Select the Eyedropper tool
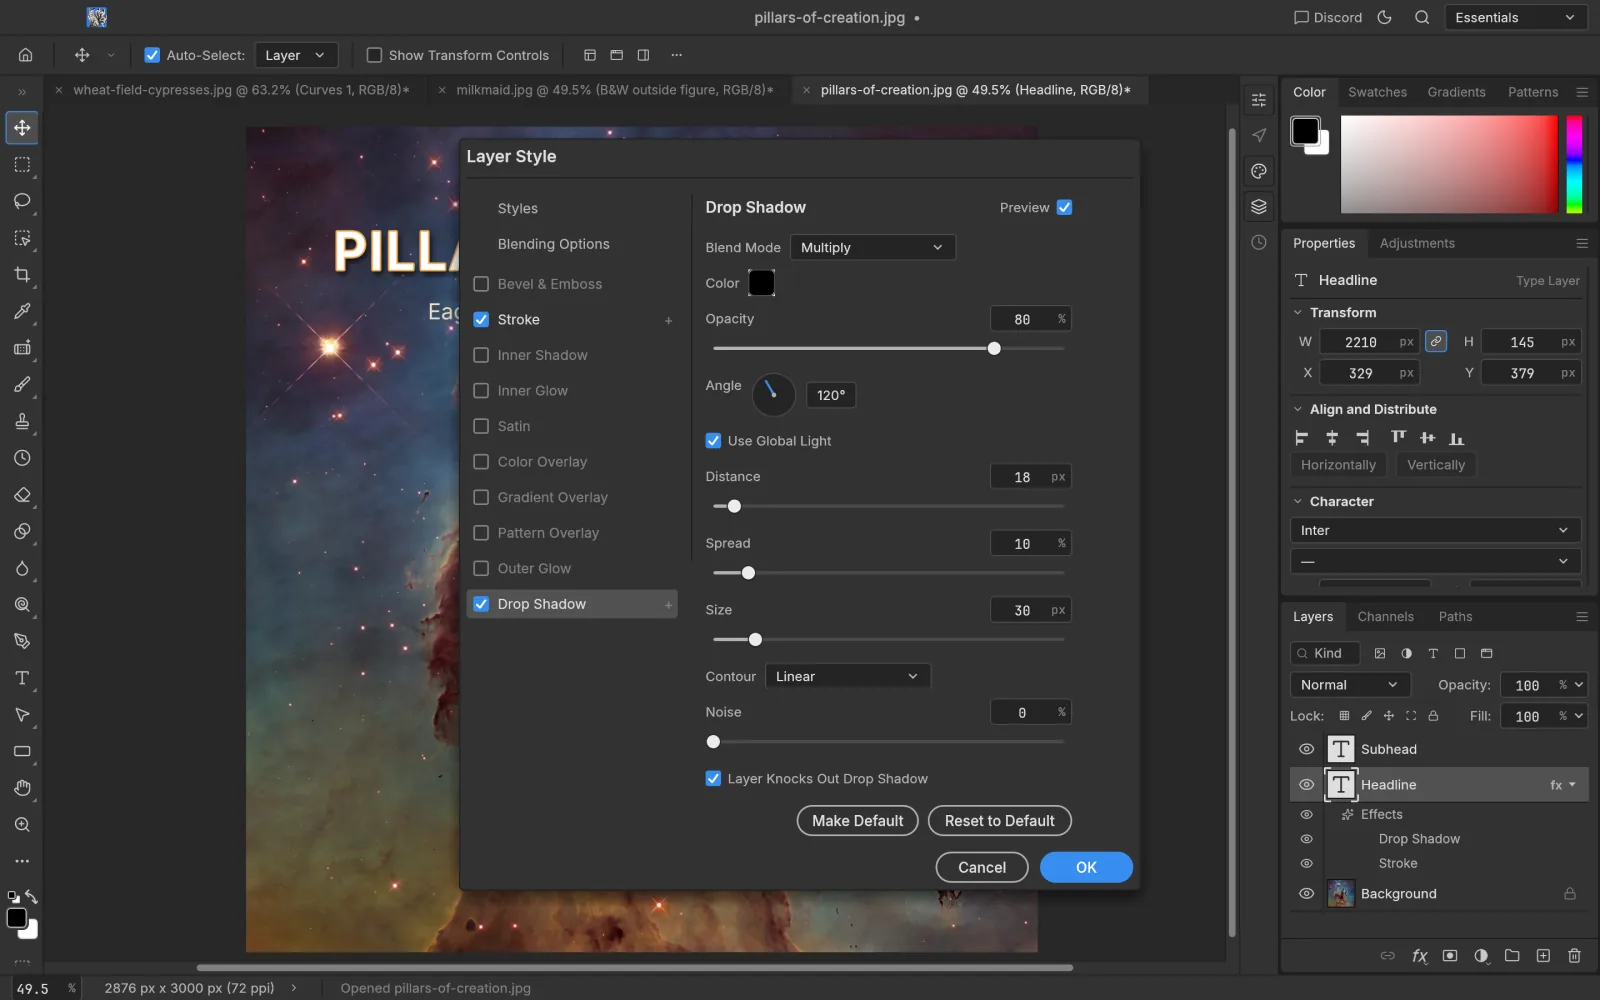This screenshot has height=1000, width=1600. (x=22, y=311)
